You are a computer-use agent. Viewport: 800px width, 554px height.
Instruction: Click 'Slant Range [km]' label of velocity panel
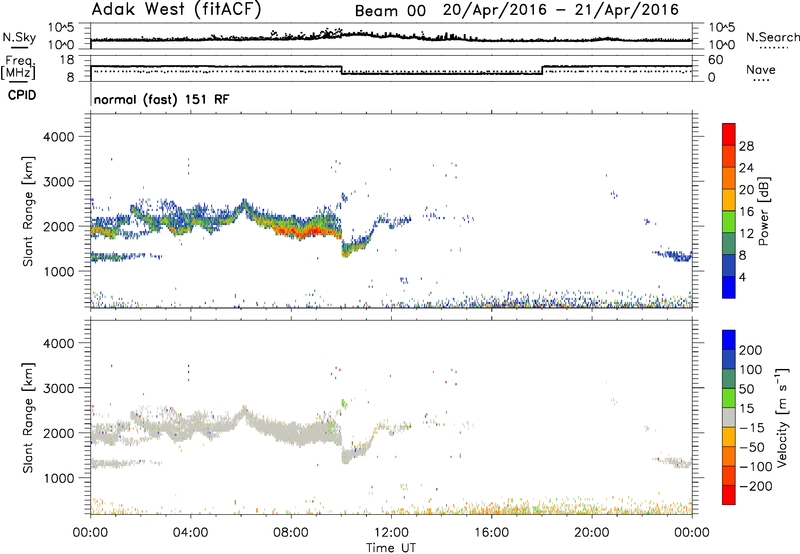click(x=28, y=418)
